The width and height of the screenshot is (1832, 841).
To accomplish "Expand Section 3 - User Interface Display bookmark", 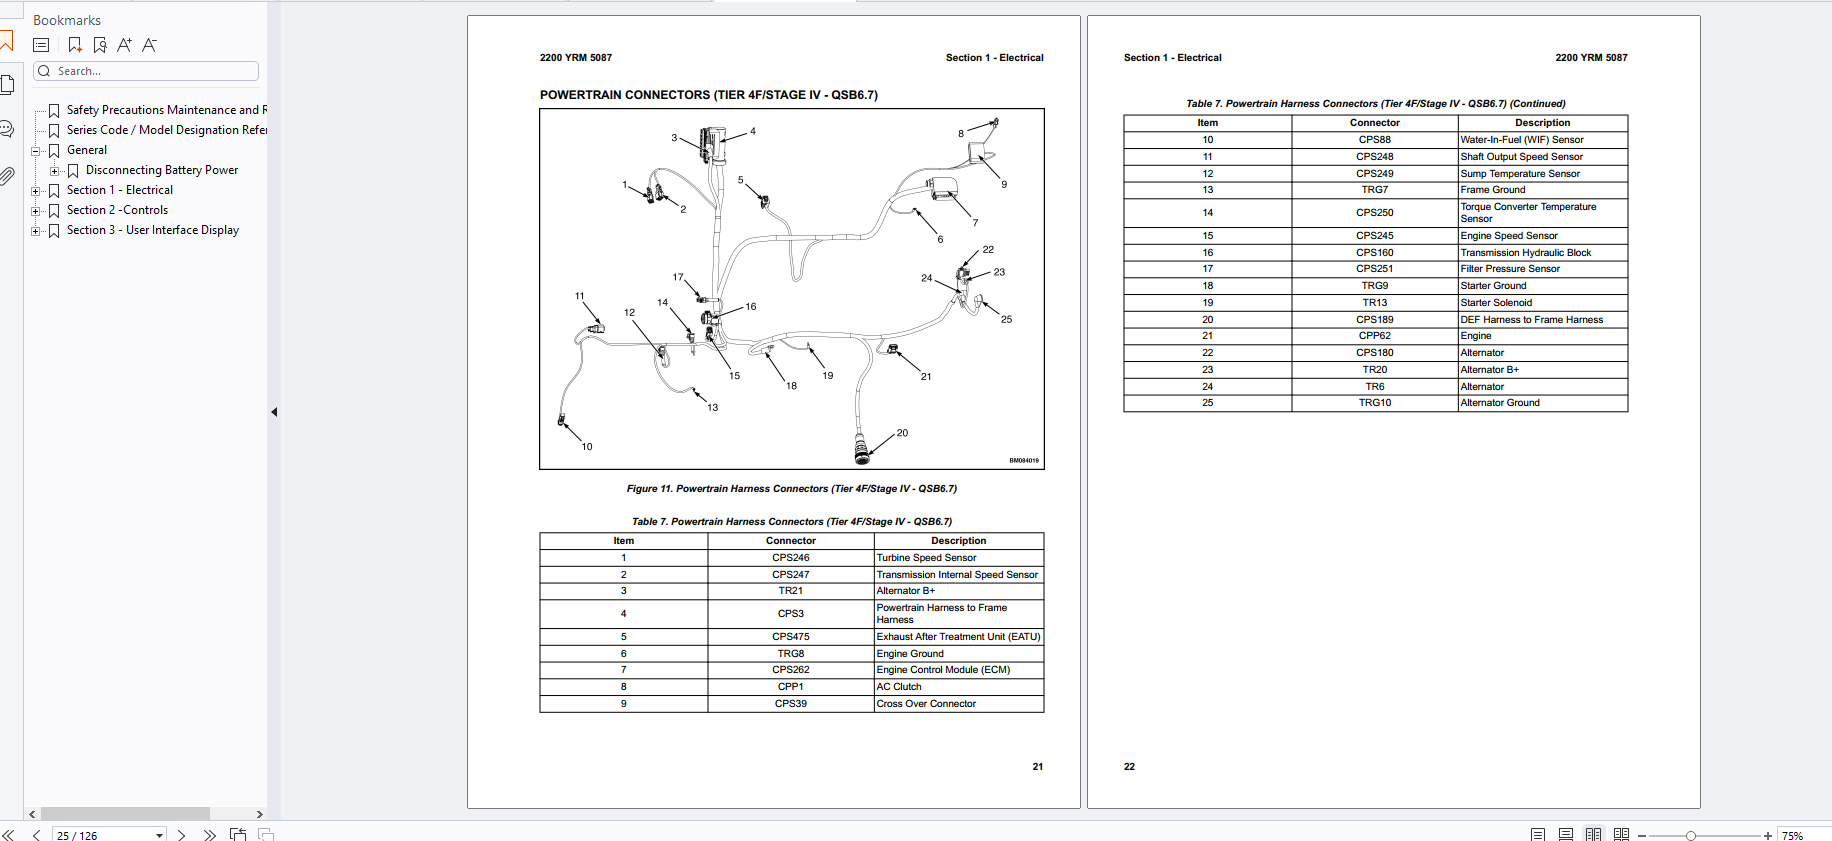I will [36, 231].
